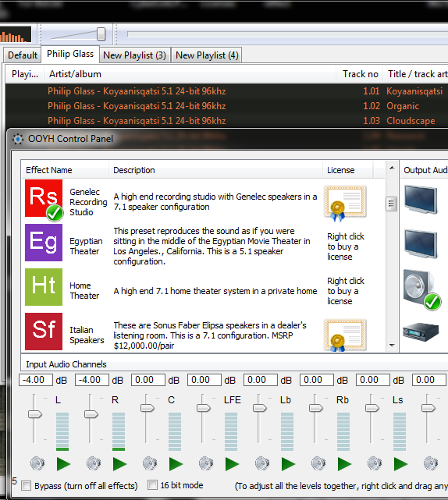Switch to the Default playlist tab
448x500 pixels.
pyautogui.click(x=22, y=55)
